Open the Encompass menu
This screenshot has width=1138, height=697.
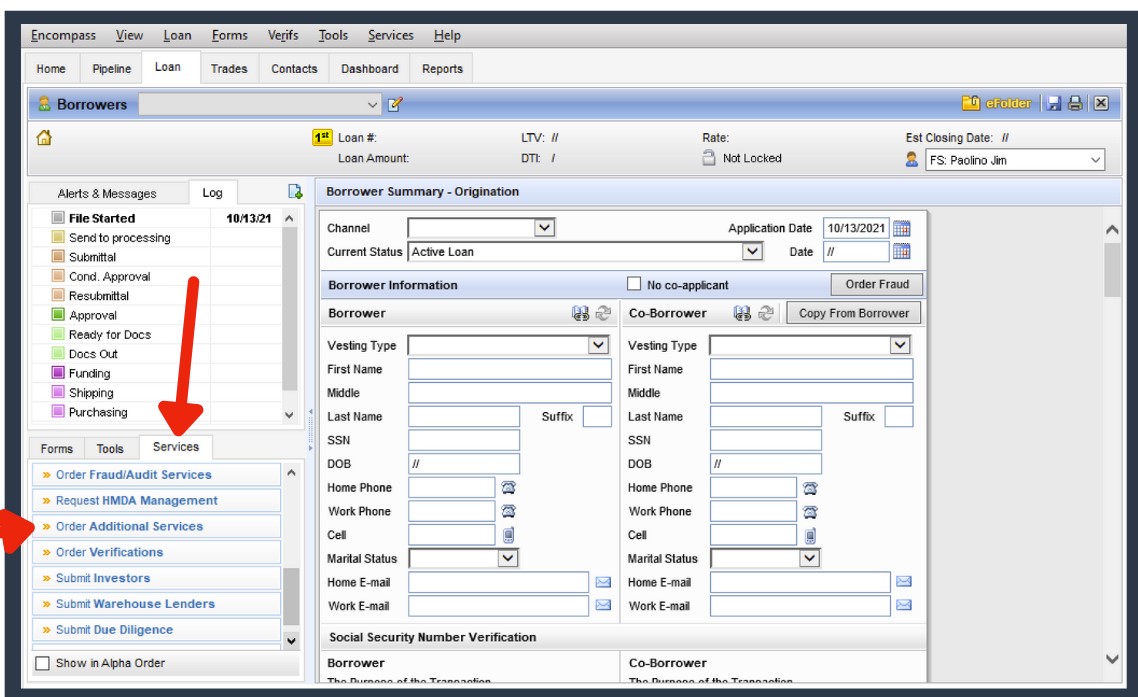click(x=63, y=35)
